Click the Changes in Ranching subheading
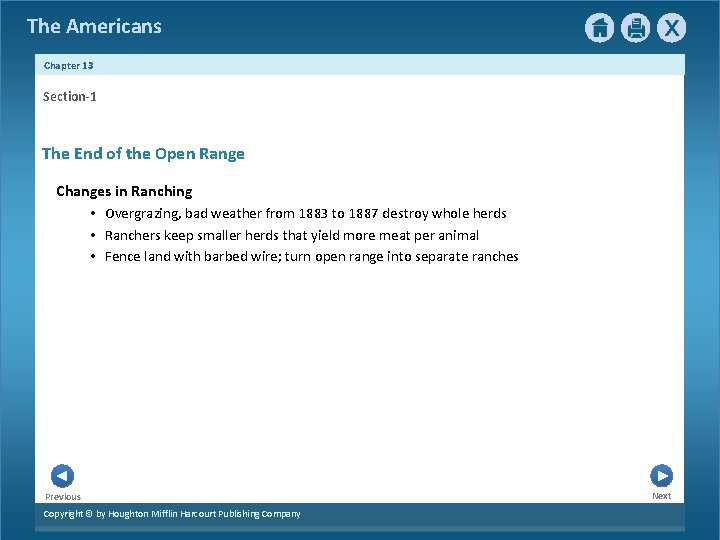The height and width of the screenshot is (540, 720). point(124,191)
